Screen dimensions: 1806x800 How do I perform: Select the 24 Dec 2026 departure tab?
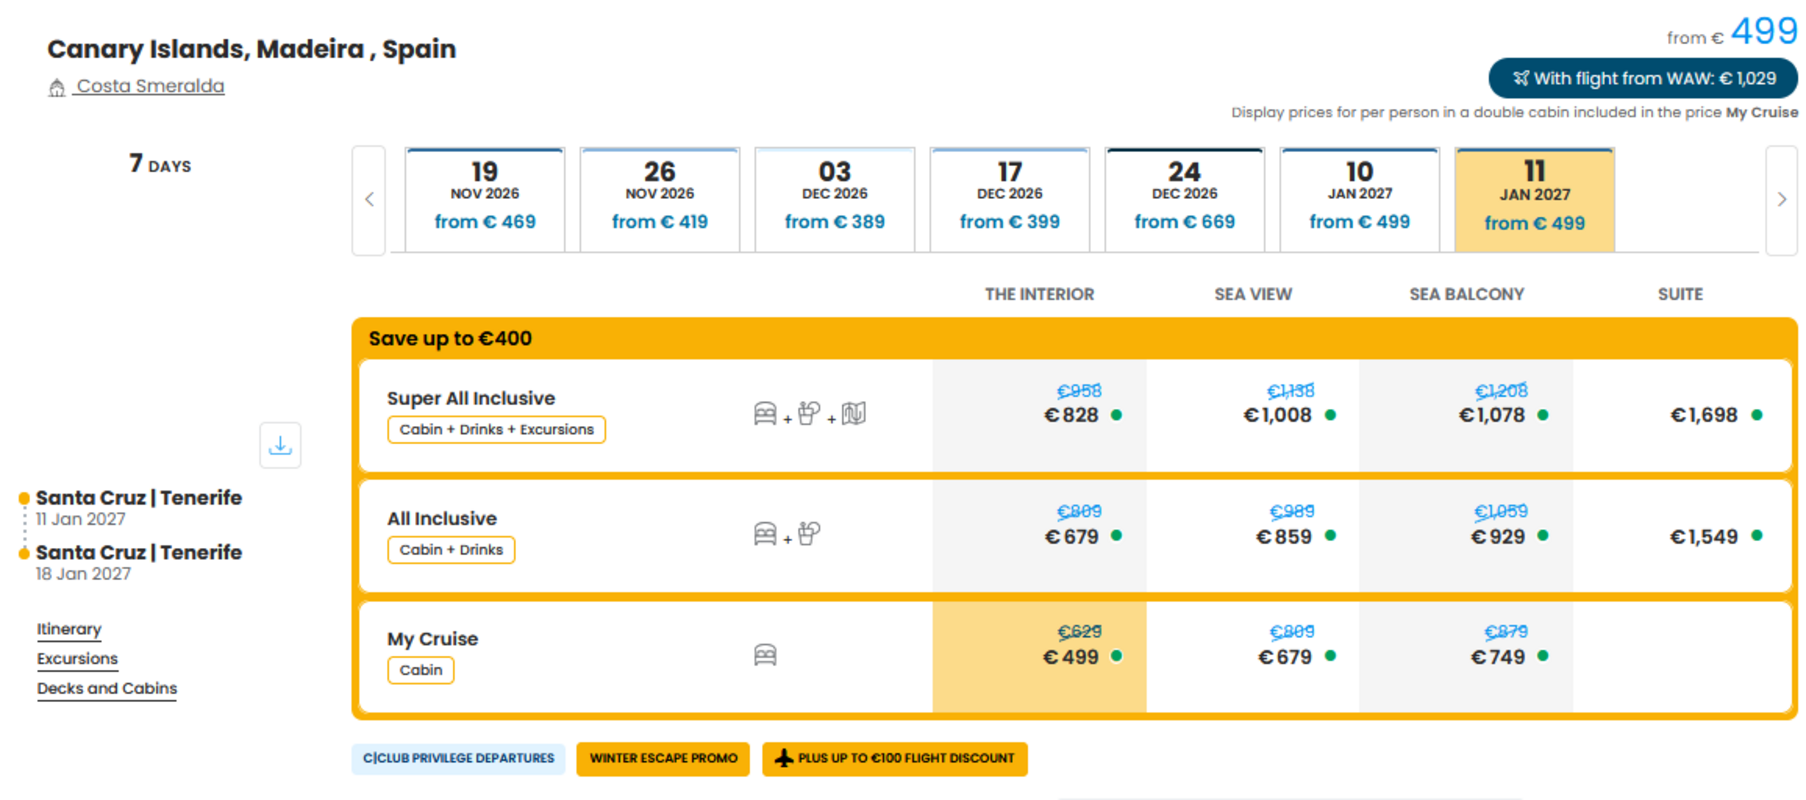point(1185,199)
